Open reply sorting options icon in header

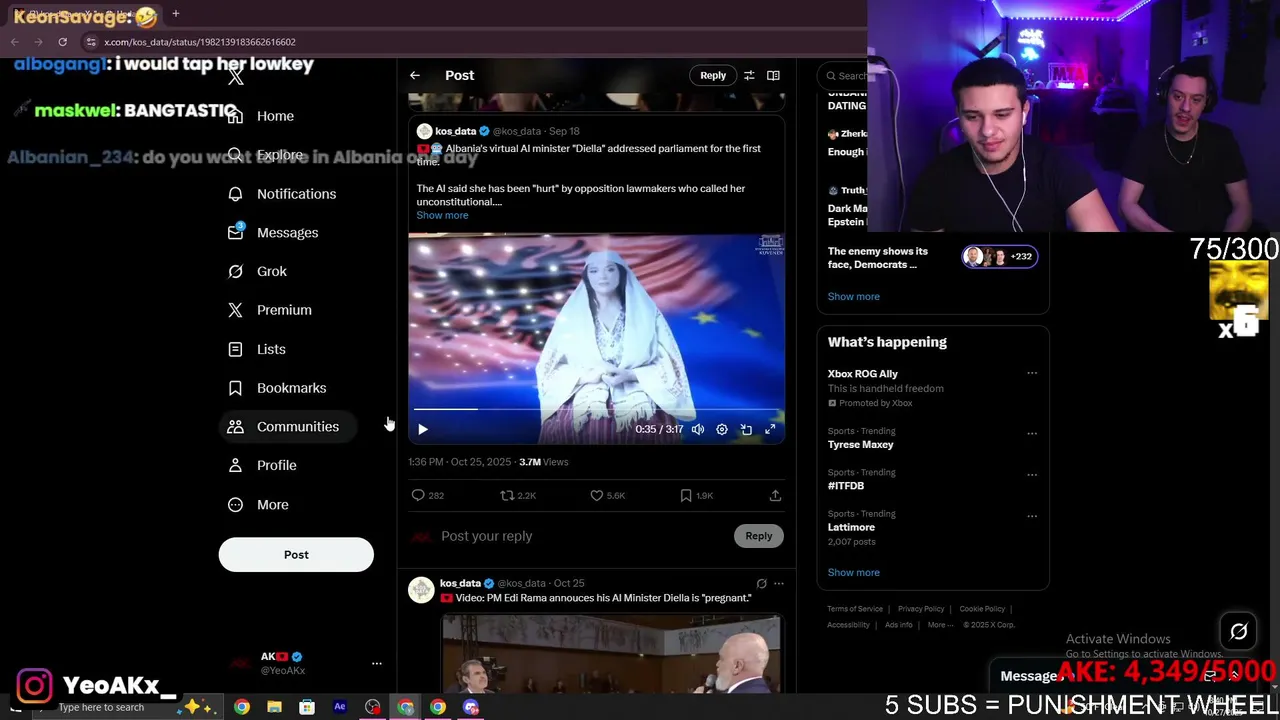coord(749,75)
